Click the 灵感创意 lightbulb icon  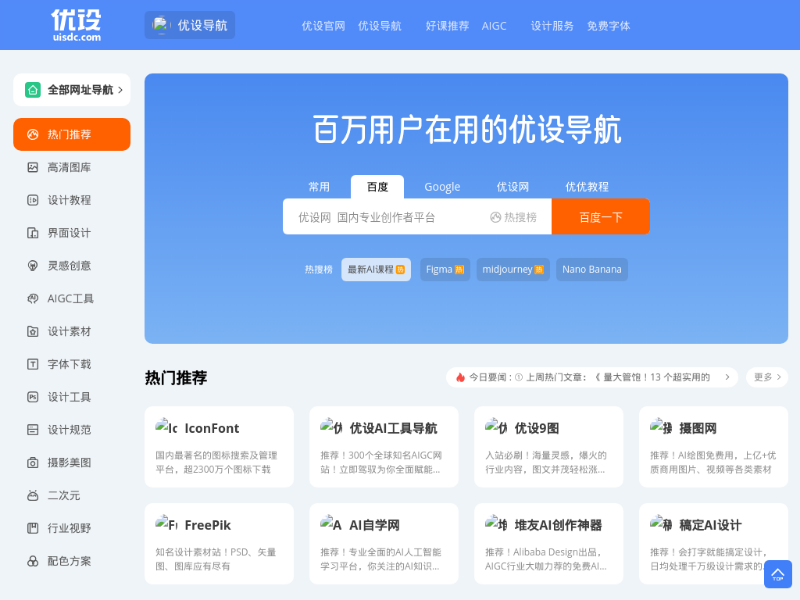point(33,266)
